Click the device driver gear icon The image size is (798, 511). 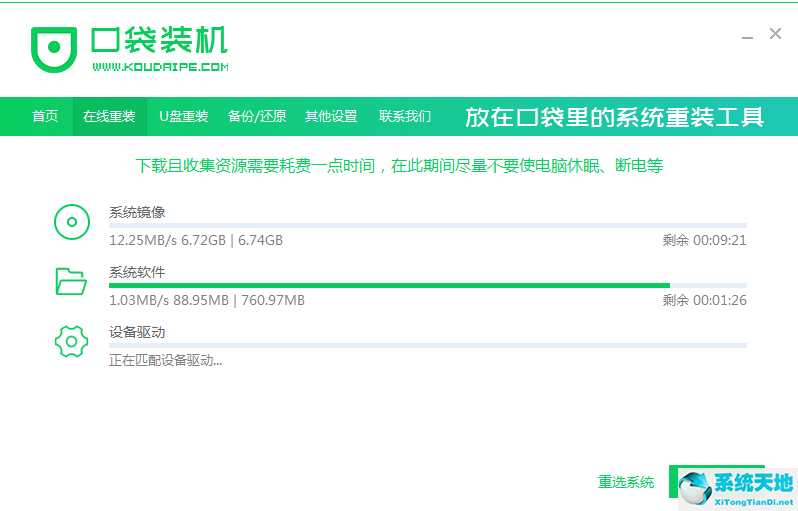(71, 341)
